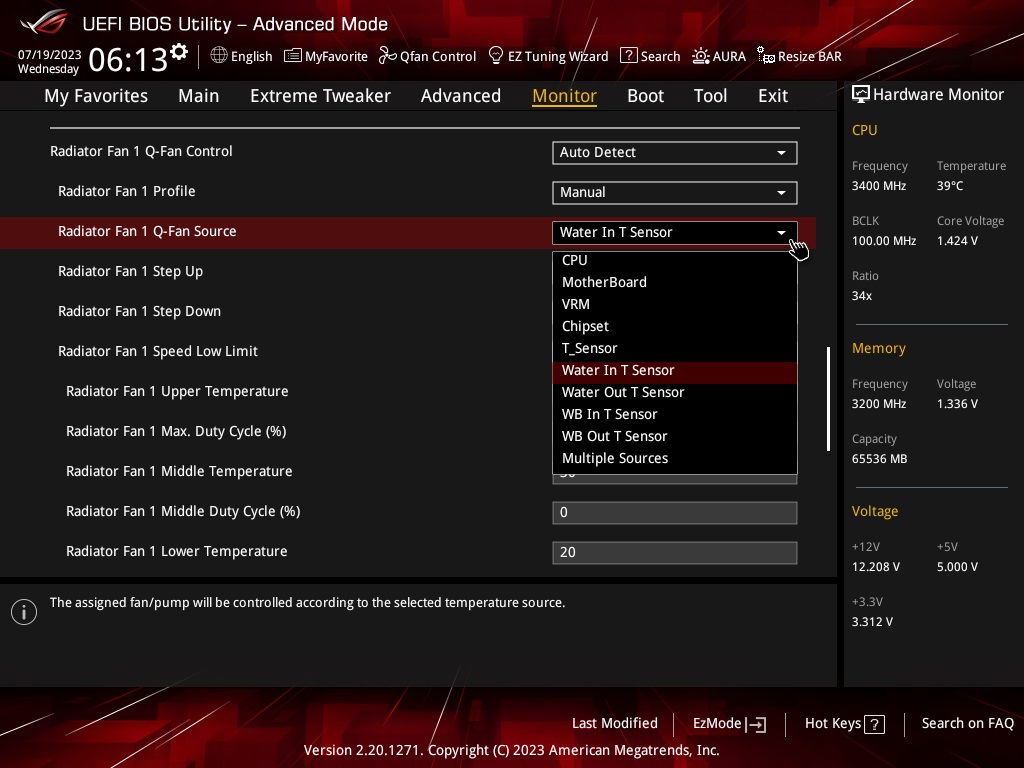
Task: Select Water Out T Sensor option
Action: (x=675, y=392)
